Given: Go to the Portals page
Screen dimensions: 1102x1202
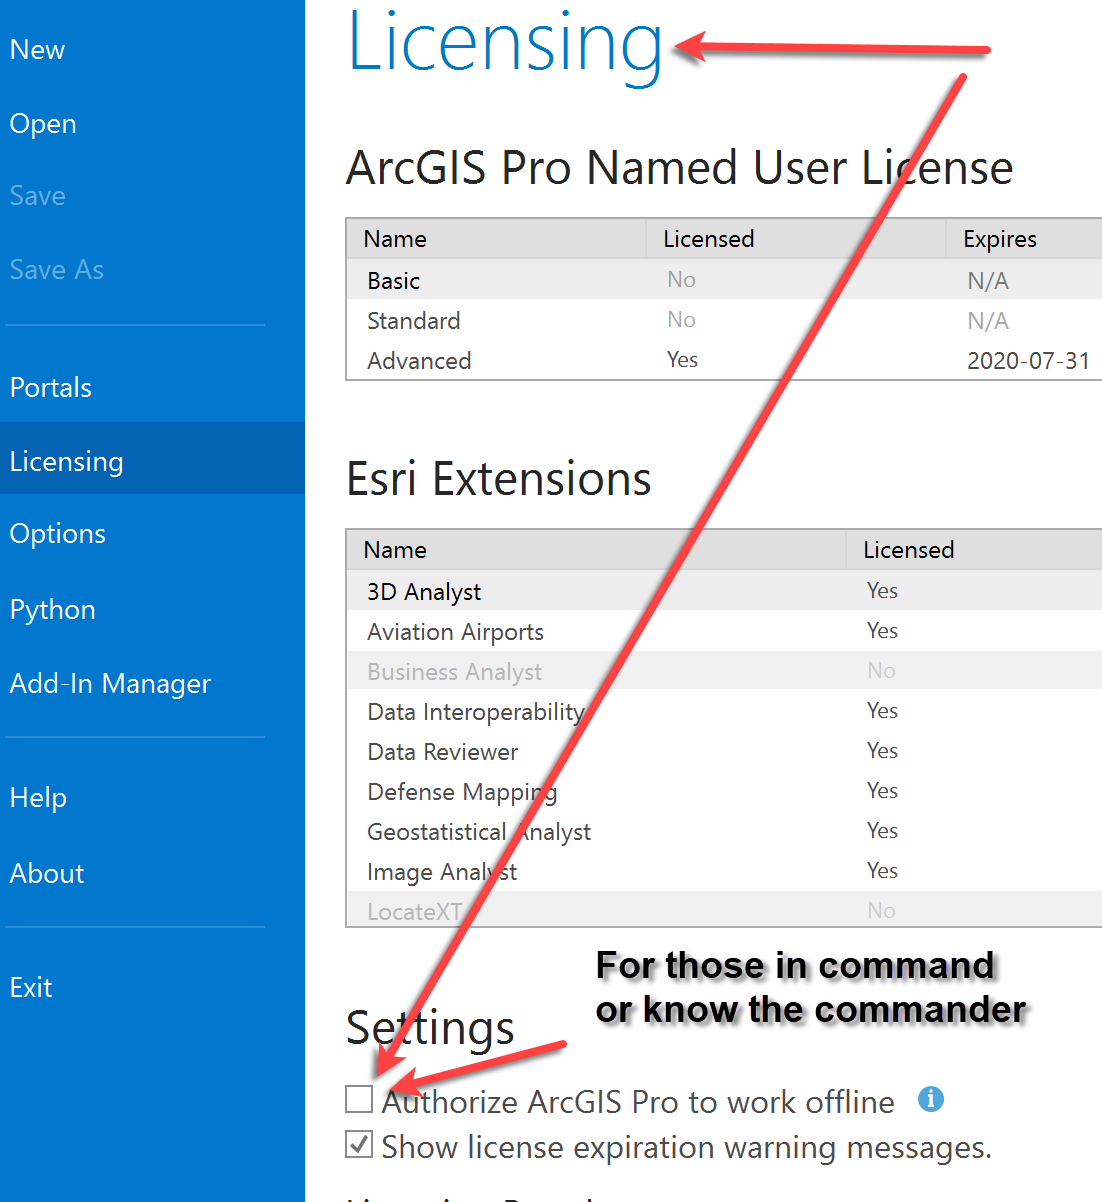Looking at the screenshot, I should [50, 387].
